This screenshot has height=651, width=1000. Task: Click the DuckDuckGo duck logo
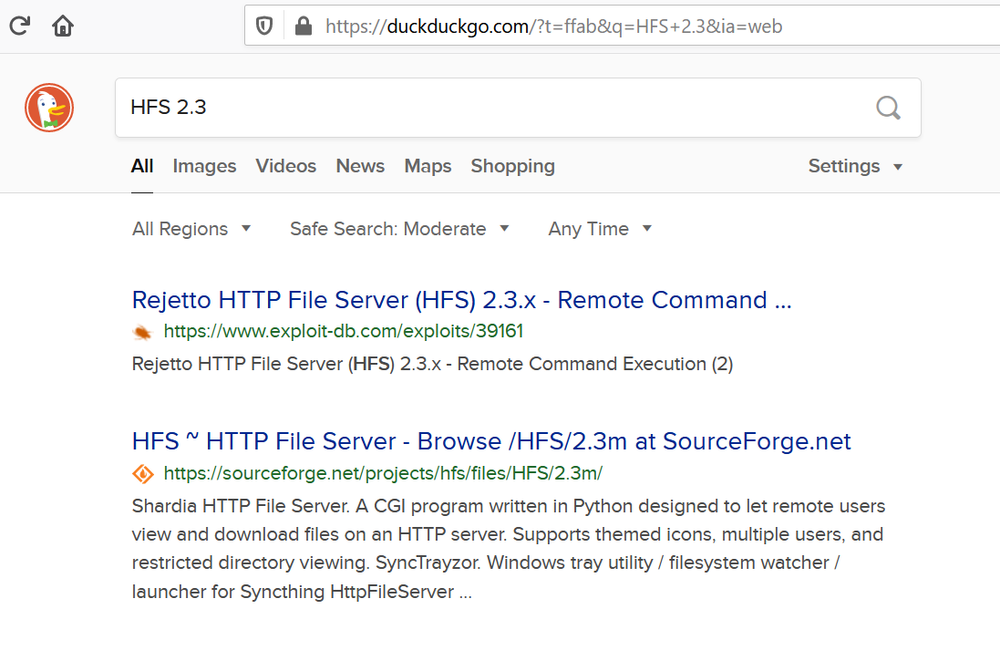pos(49,108)
